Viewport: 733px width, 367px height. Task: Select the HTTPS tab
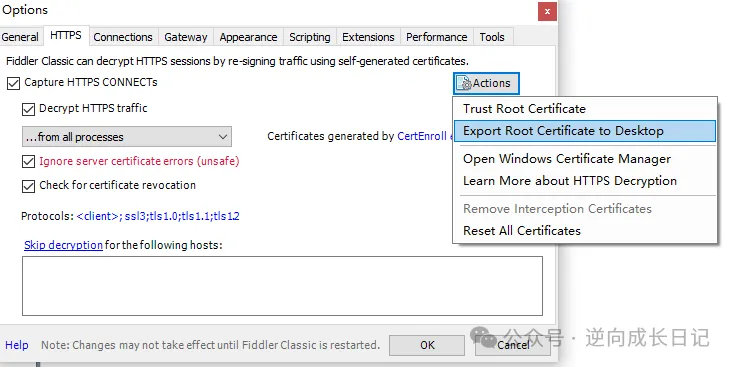(66, 36)
